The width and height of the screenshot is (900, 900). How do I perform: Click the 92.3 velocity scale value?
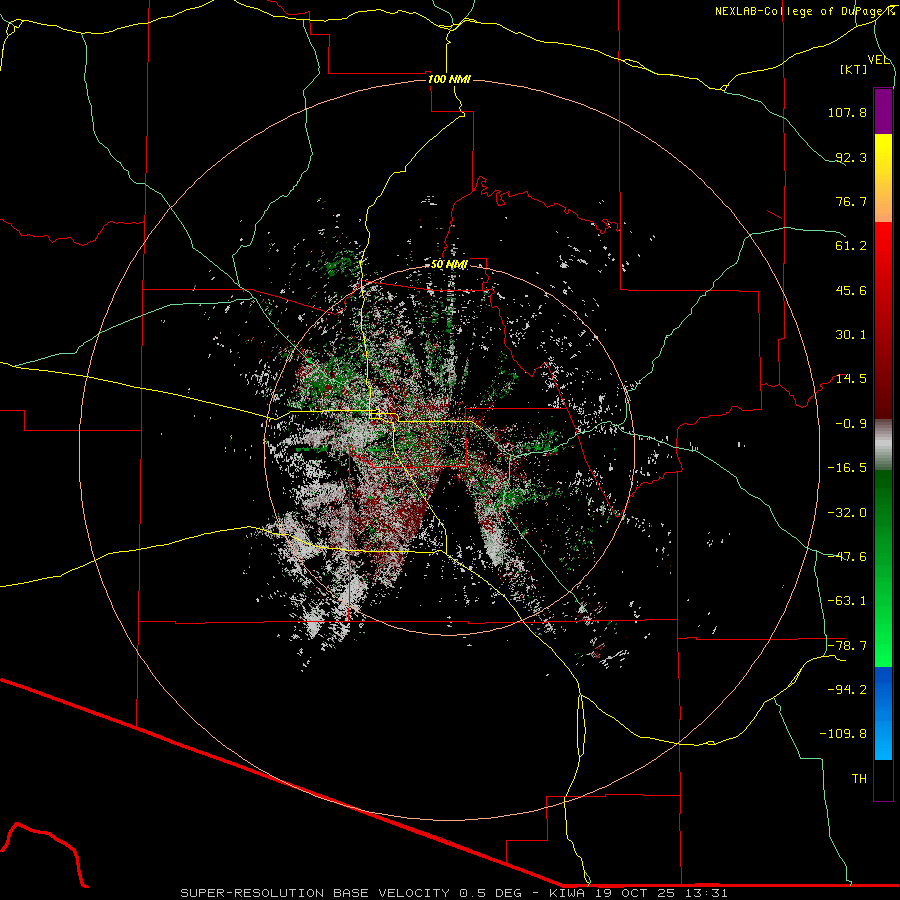pos(851,157)
